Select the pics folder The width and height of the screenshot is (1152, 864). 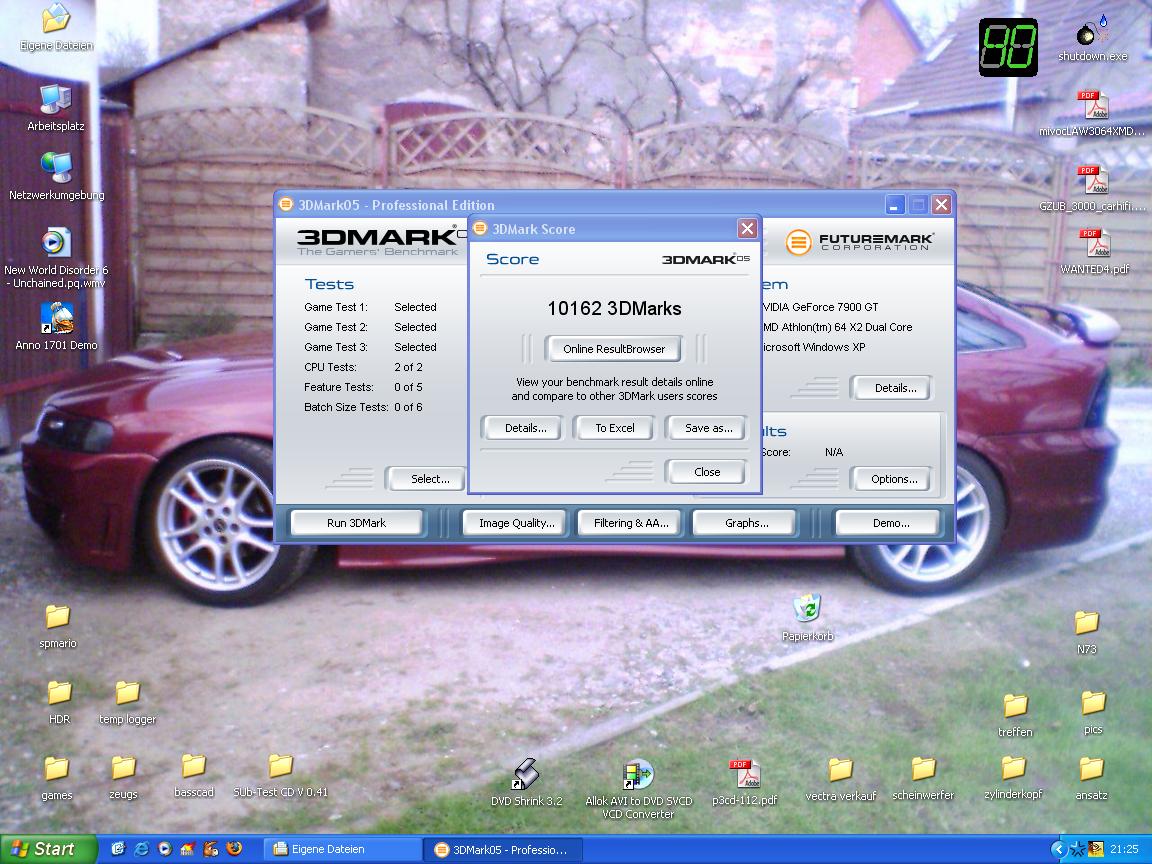pos(1093,713)
